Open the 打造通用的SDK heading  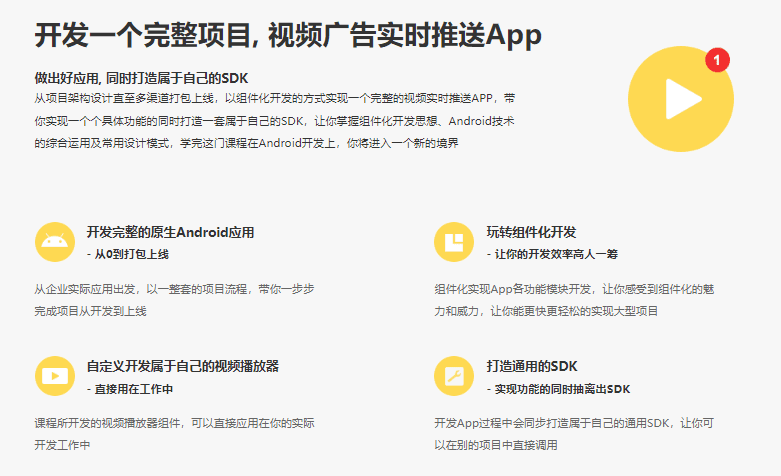(532, 366)
